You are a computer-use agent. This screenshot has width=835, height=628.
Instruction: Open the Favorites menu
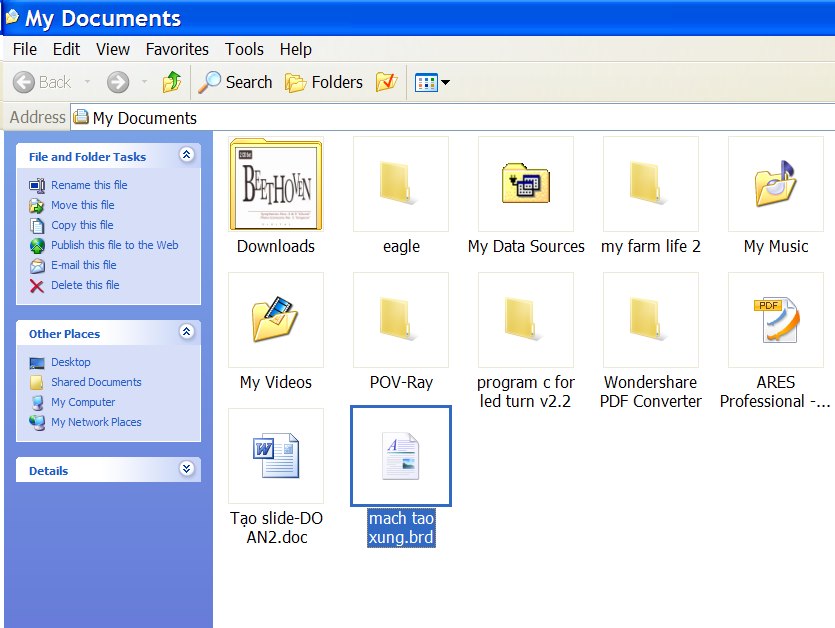point(177,49)
